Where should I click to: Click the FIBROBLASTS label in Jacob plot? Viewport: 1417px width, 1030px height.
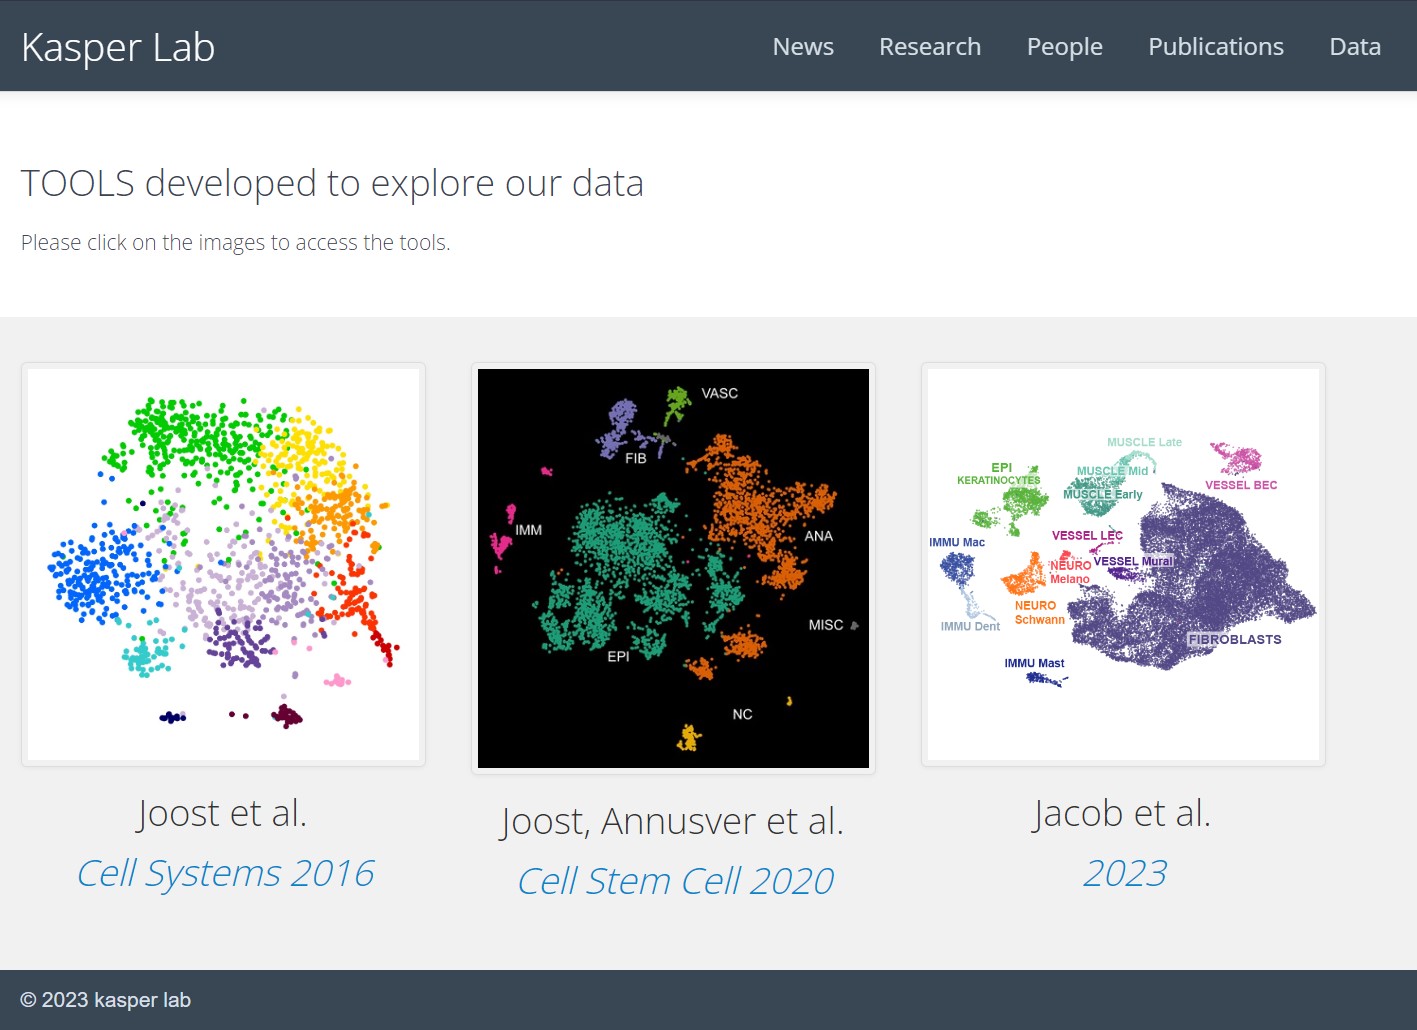click(x=1234, y=639)
